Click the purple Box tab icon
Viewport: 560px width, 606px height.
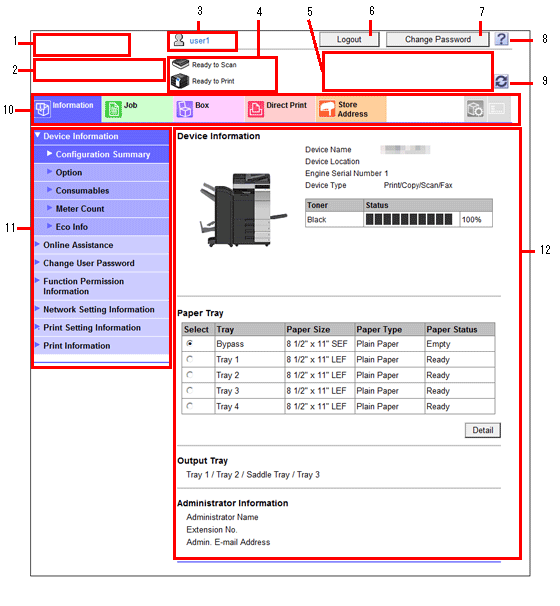(x=184, y=109)
